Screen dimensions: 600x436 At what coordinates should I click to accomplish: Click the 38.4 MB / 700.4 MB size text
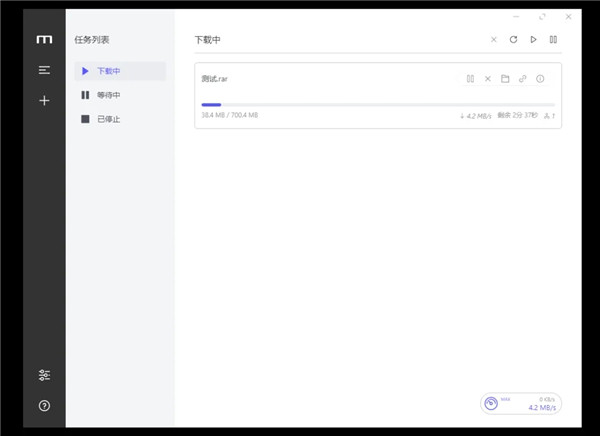pos(230,115)
